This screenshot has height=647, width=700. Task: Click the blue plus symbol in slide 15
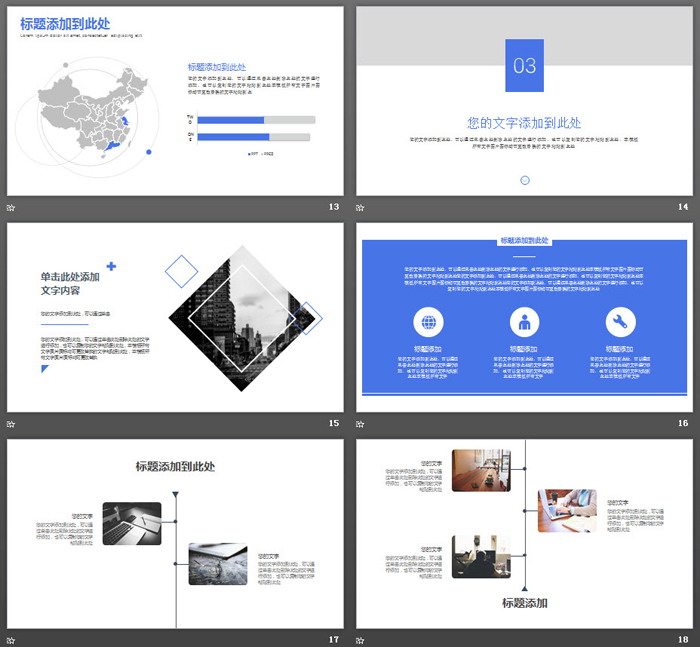click(x=111, y=266)
